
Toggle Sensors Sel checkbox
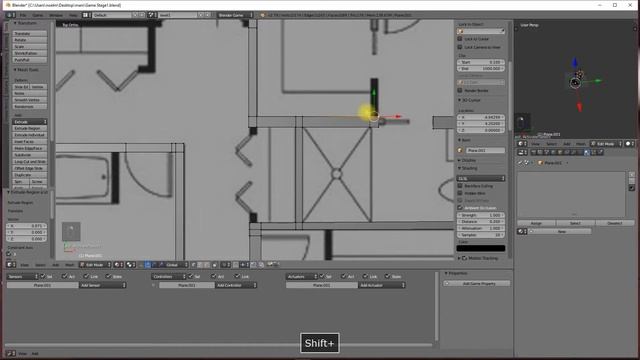(43, 276)
